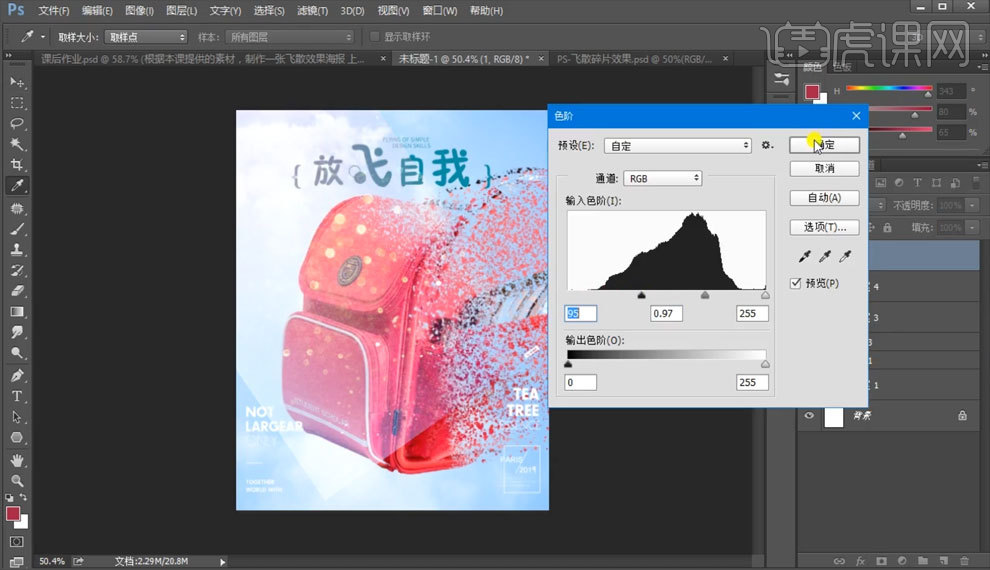This screenshot has width=990, height=570.
Task: Select the Lasso tool
Action: [17, 124]
